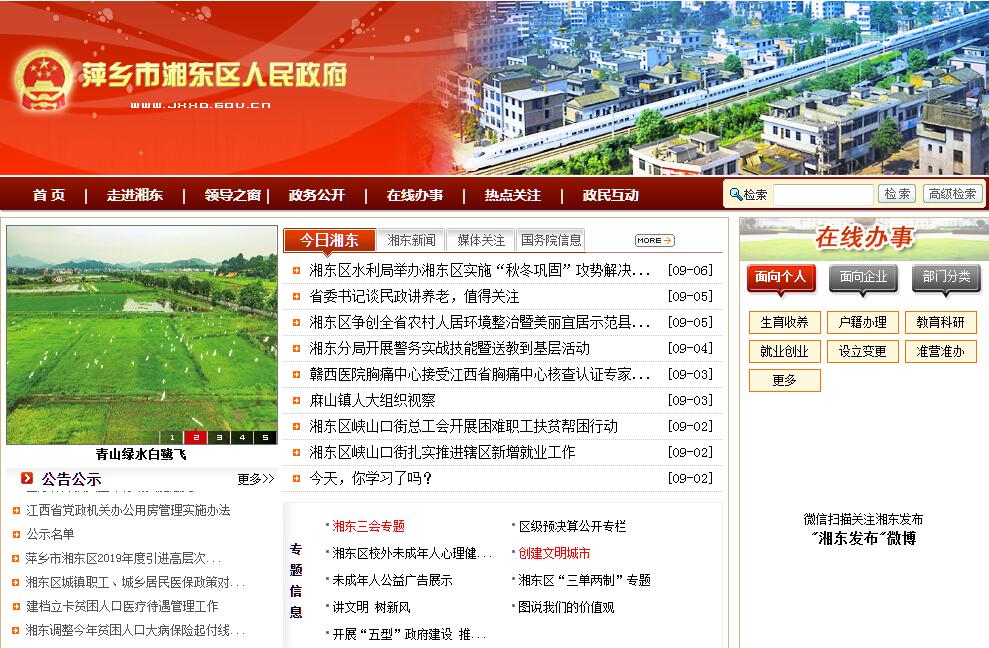Open news 湘东区峡山口街总工会扶贫帮困
Image resolution: width=989 pixels, height=648 pixels.
(463, 427)
